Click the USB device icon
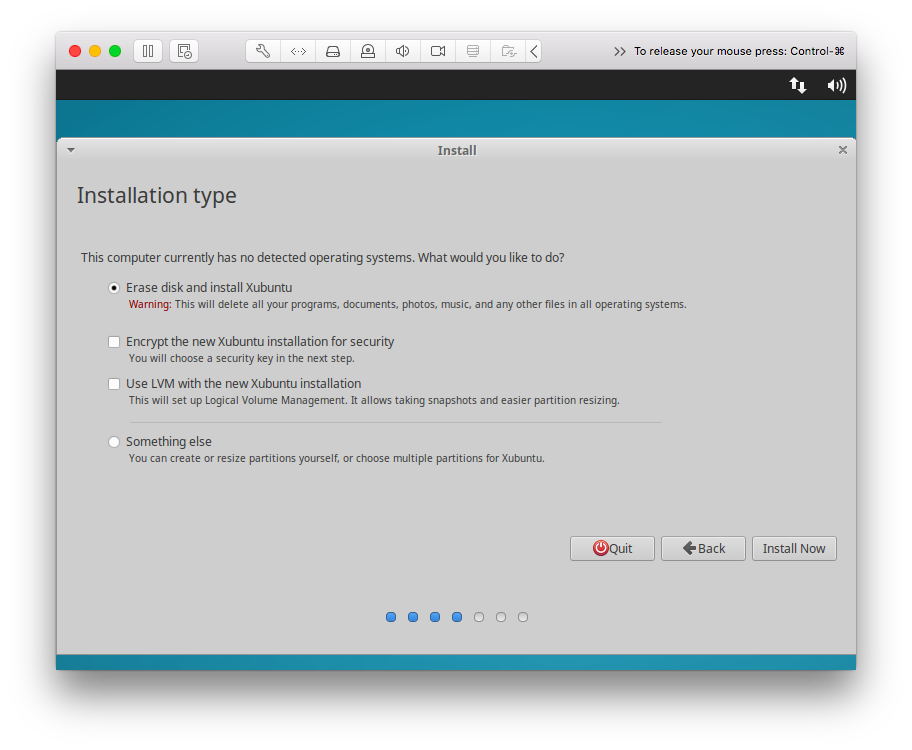 pos(473,51)
